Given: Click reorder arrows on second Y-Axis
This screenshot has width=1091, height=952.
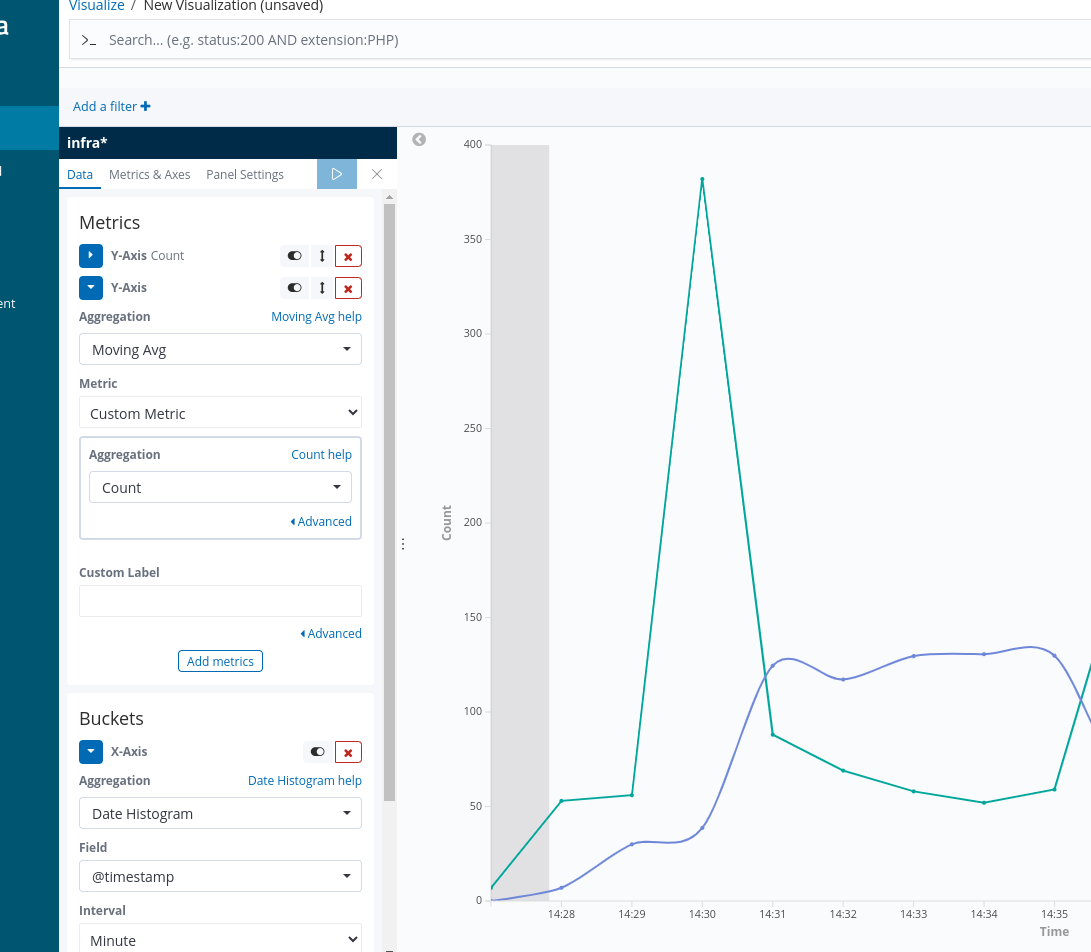Looking at the screenshot, I should 322,288.
